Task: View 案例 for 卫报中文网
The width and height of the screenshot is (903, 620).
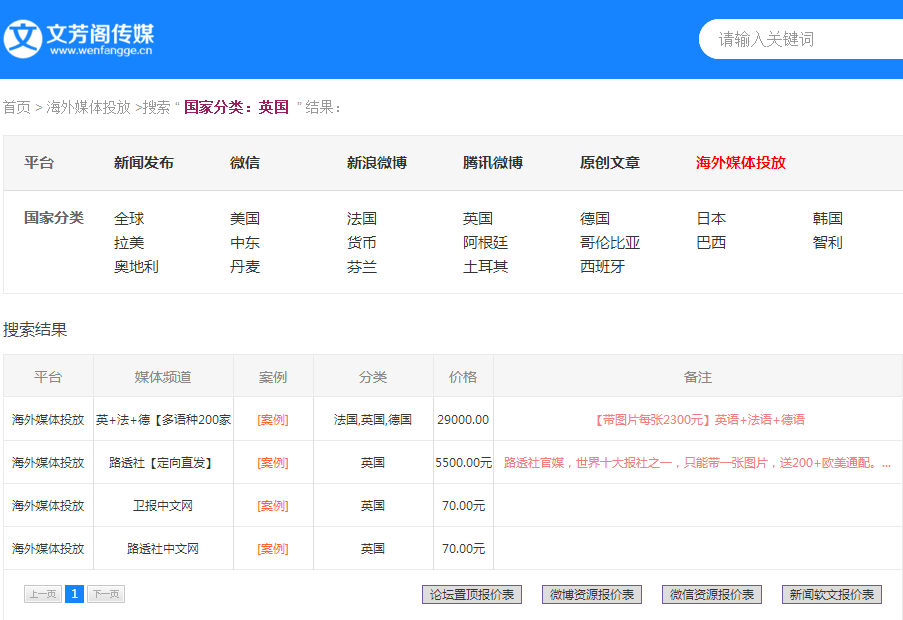Action: pos(272,506)
